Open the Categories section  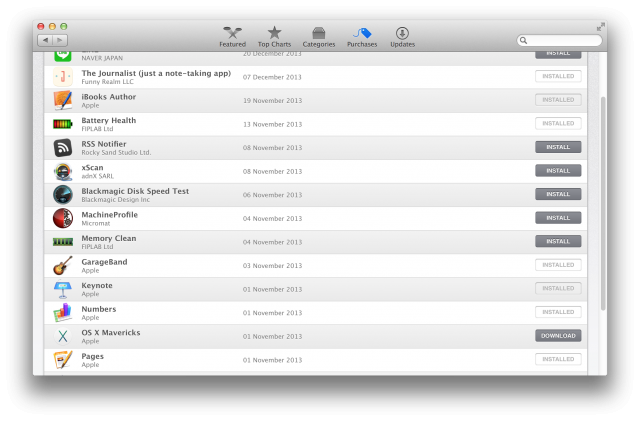318,37
